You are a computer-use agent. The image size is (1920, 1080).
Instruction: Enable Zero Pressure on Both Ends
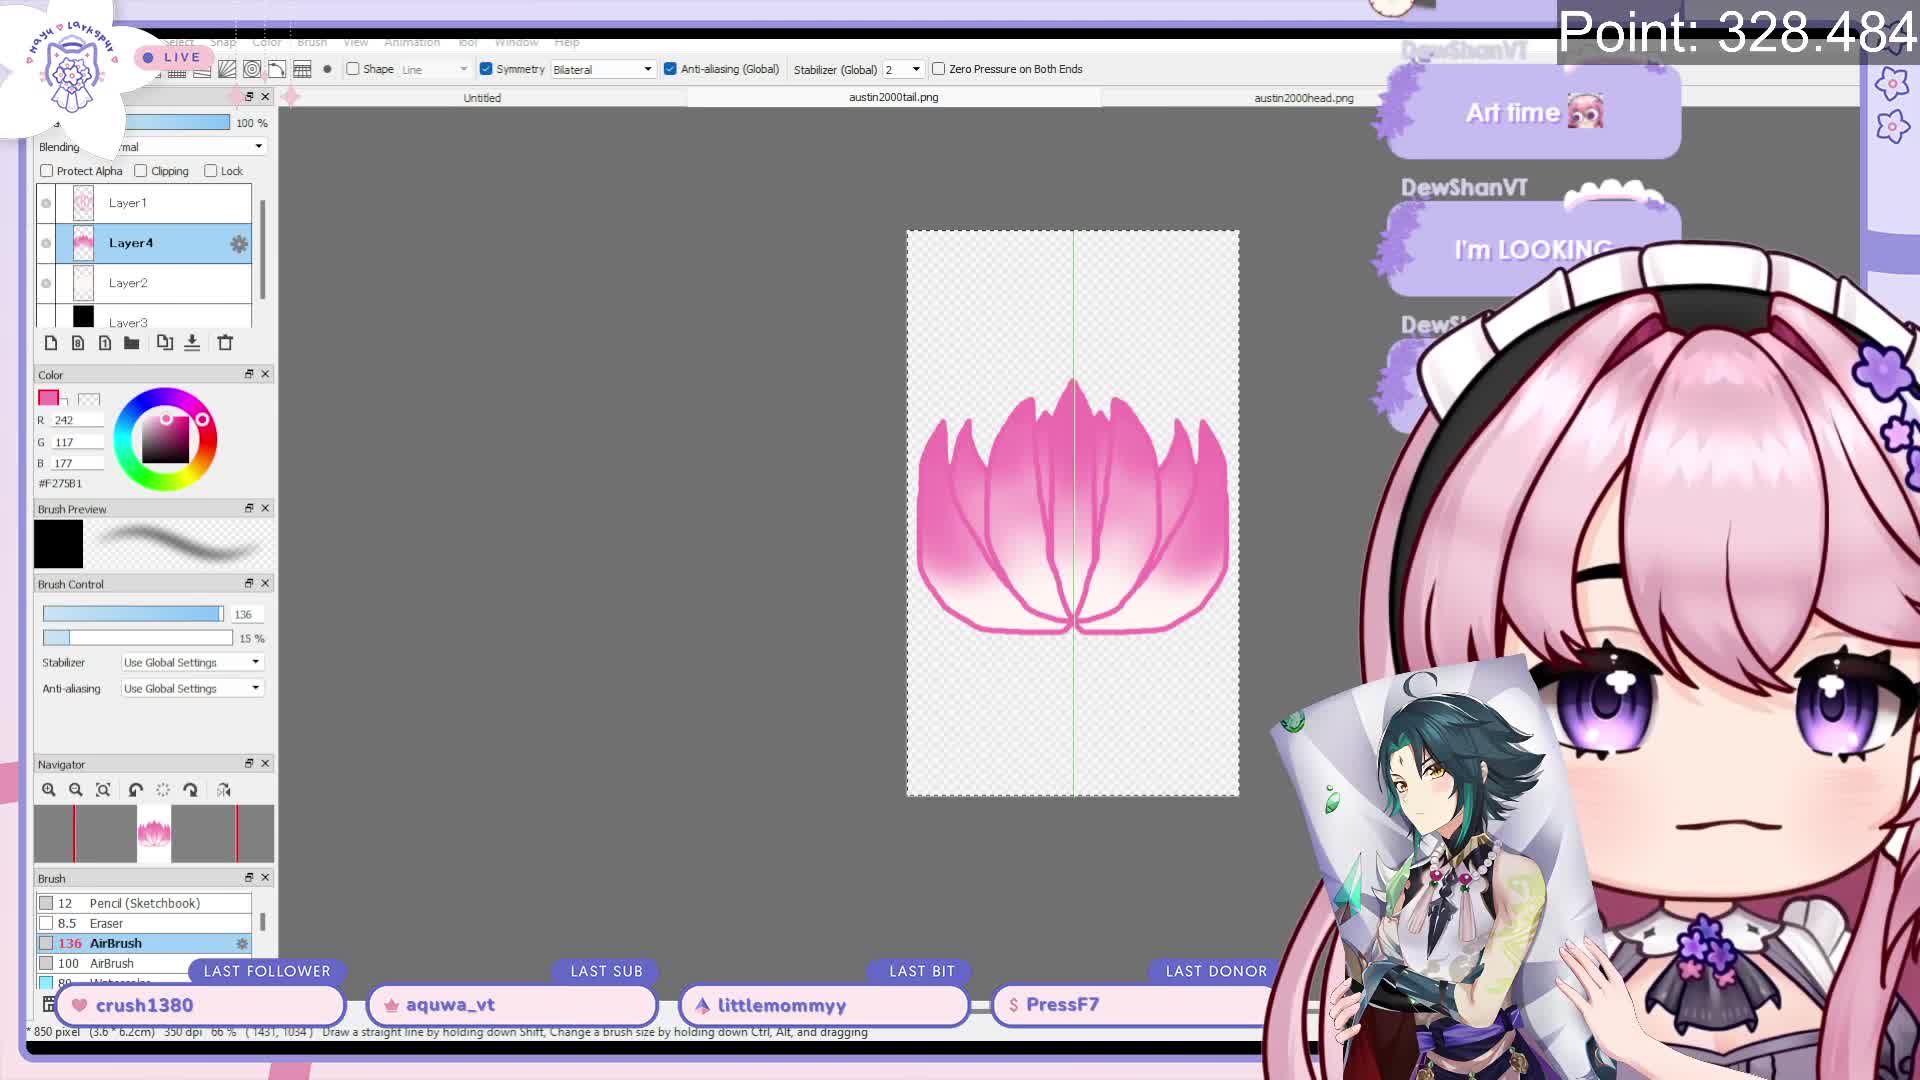[938, 69]
